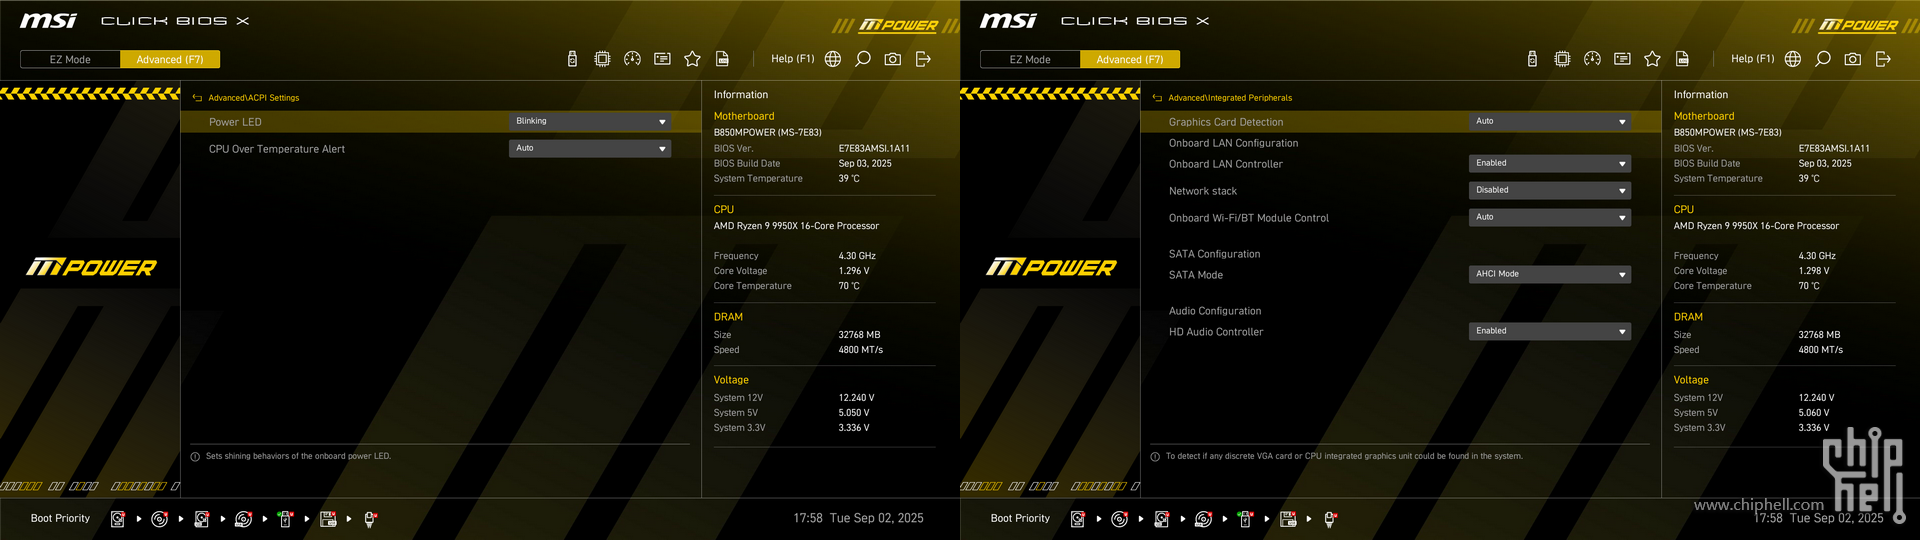This screenshot has height=540, width=1920.
Task: Click camera screenshot icon in Integrated Peripherals window
Action: pyautogui.click(x=1853, y=59)
